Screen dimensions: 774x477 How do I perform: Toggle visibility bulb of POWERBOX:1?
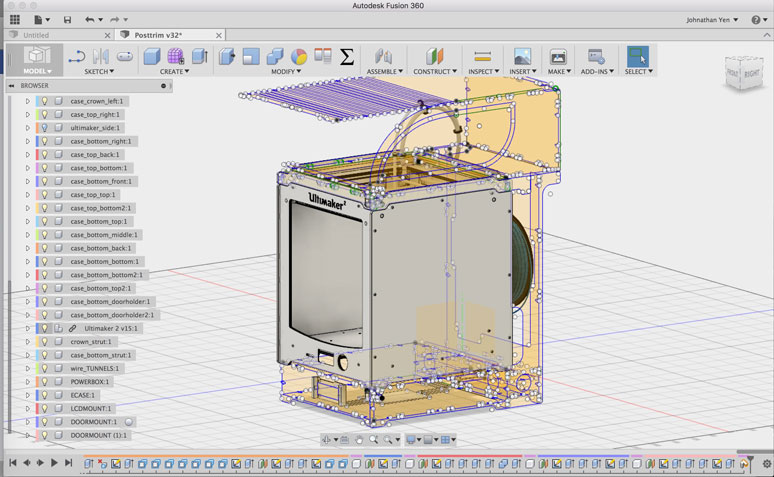44,382
